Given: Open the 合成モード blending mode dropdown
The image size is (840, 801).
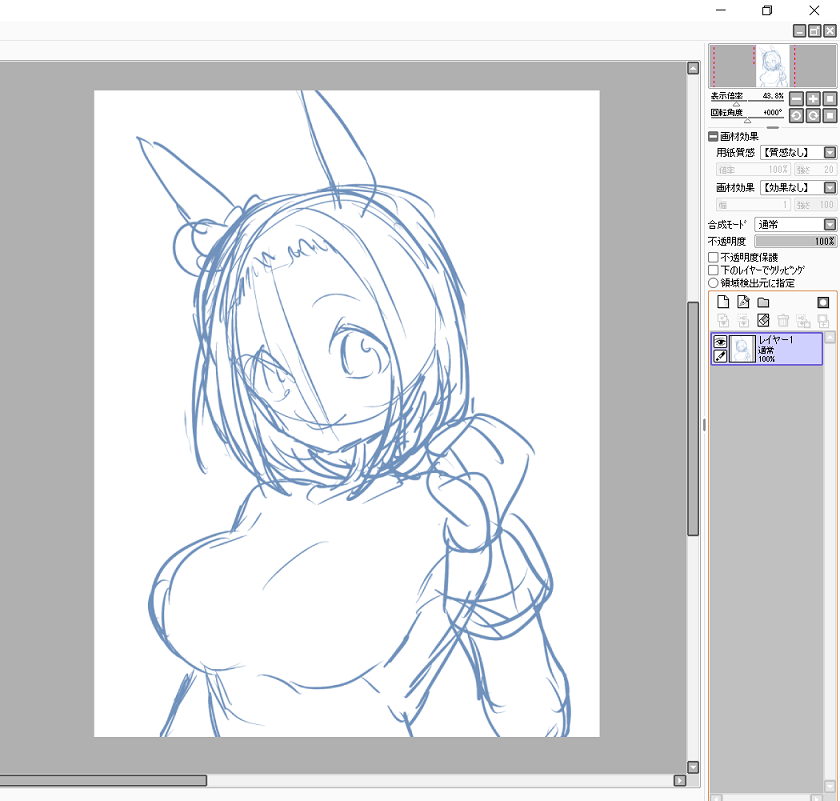Looking at the screenshot, I should click(829, 225).
